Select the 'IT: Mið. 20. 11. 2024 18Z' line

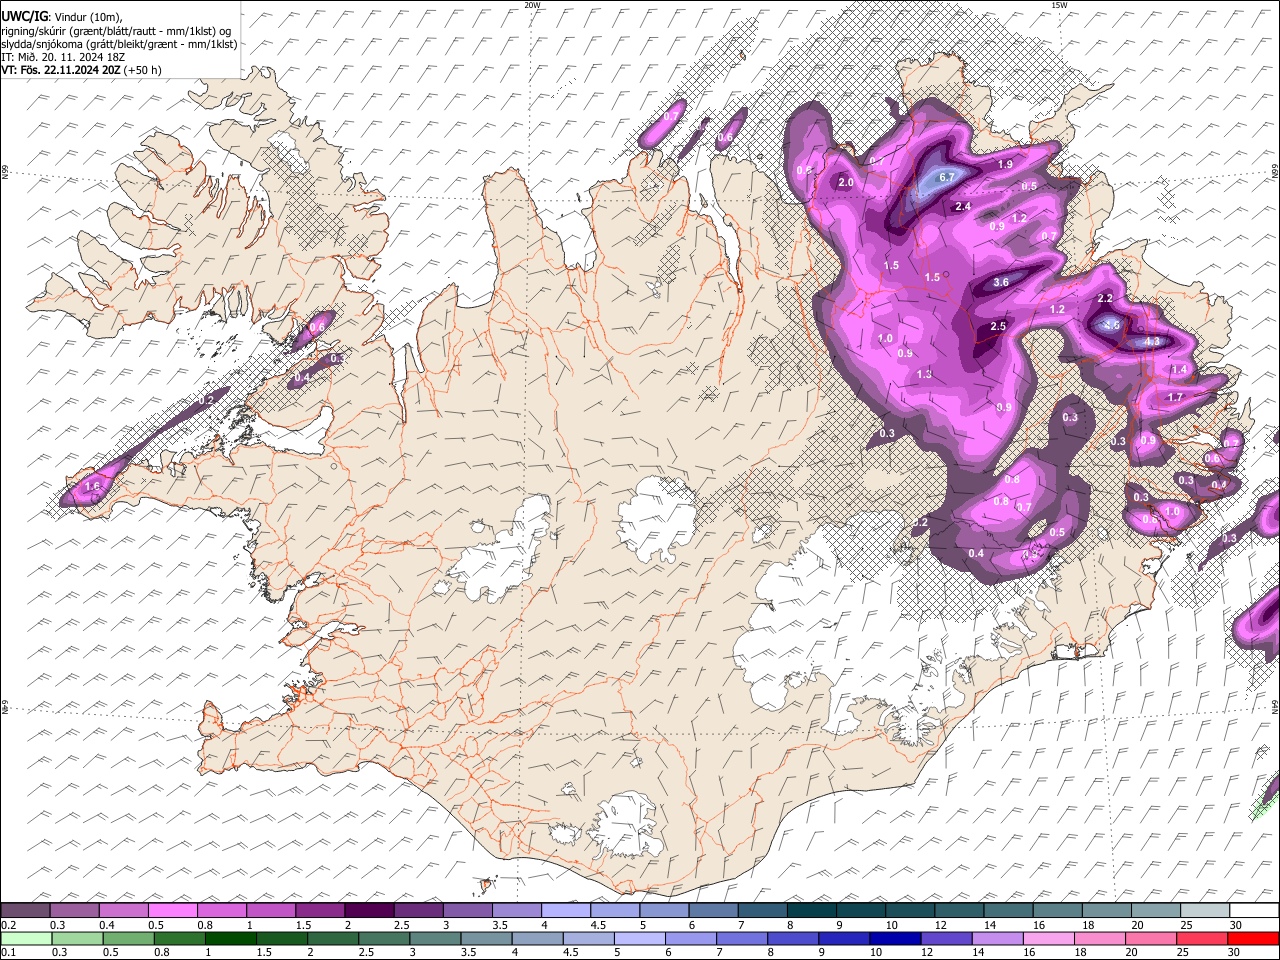click(63, 57)
